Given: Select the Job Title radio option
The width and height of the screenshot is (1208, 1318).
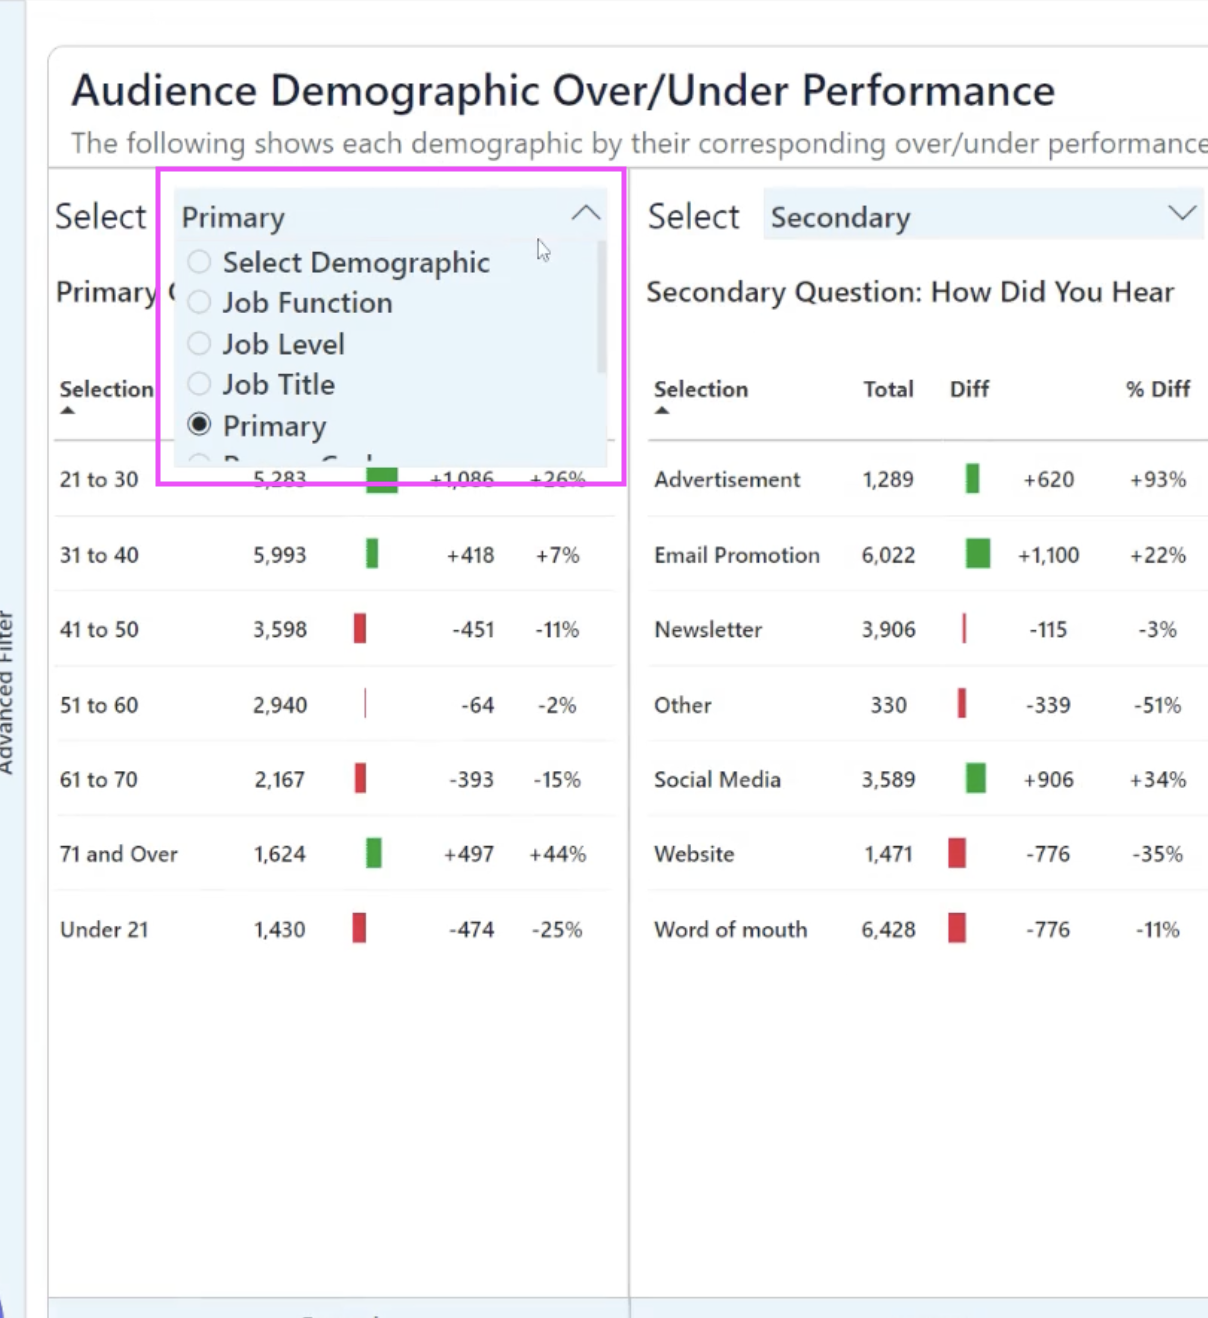Looking at the screenshot, I should pyautogui.click(x=200, y=384).
